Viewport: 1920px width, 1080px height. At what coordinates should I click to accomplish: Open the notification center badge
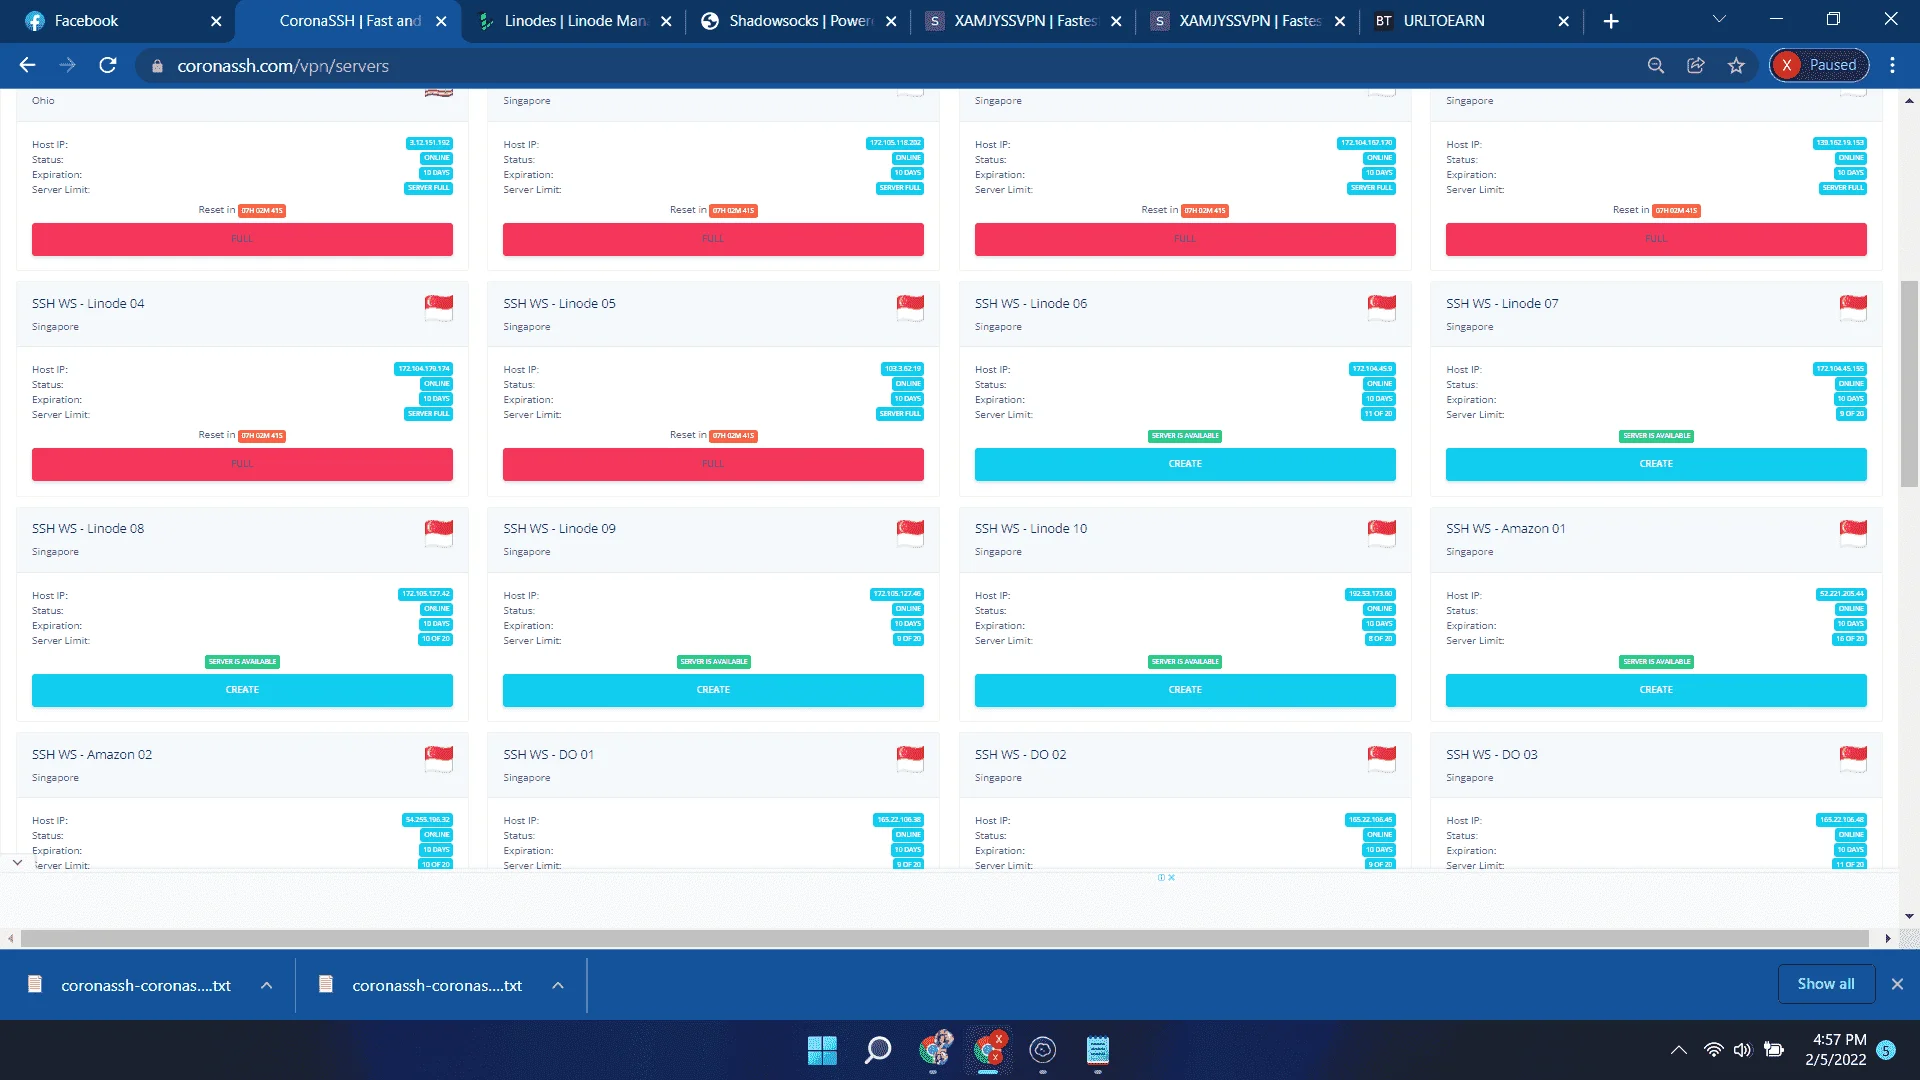point(1886,1050)
